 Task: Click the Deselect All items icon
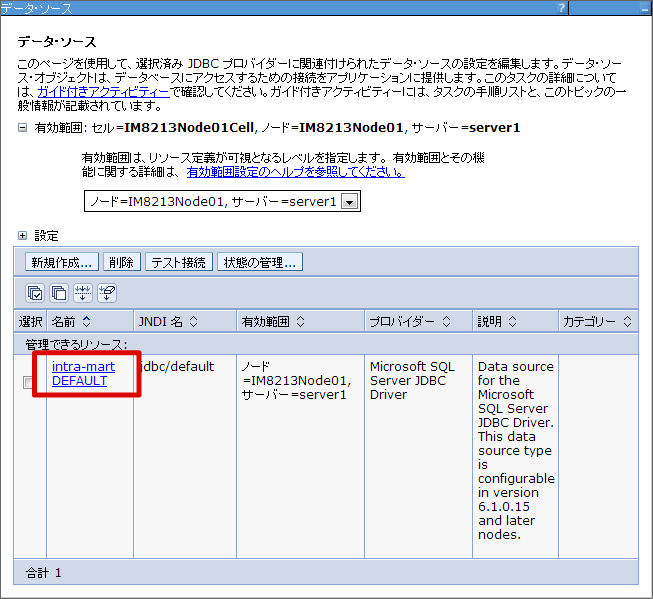[59, 293]
